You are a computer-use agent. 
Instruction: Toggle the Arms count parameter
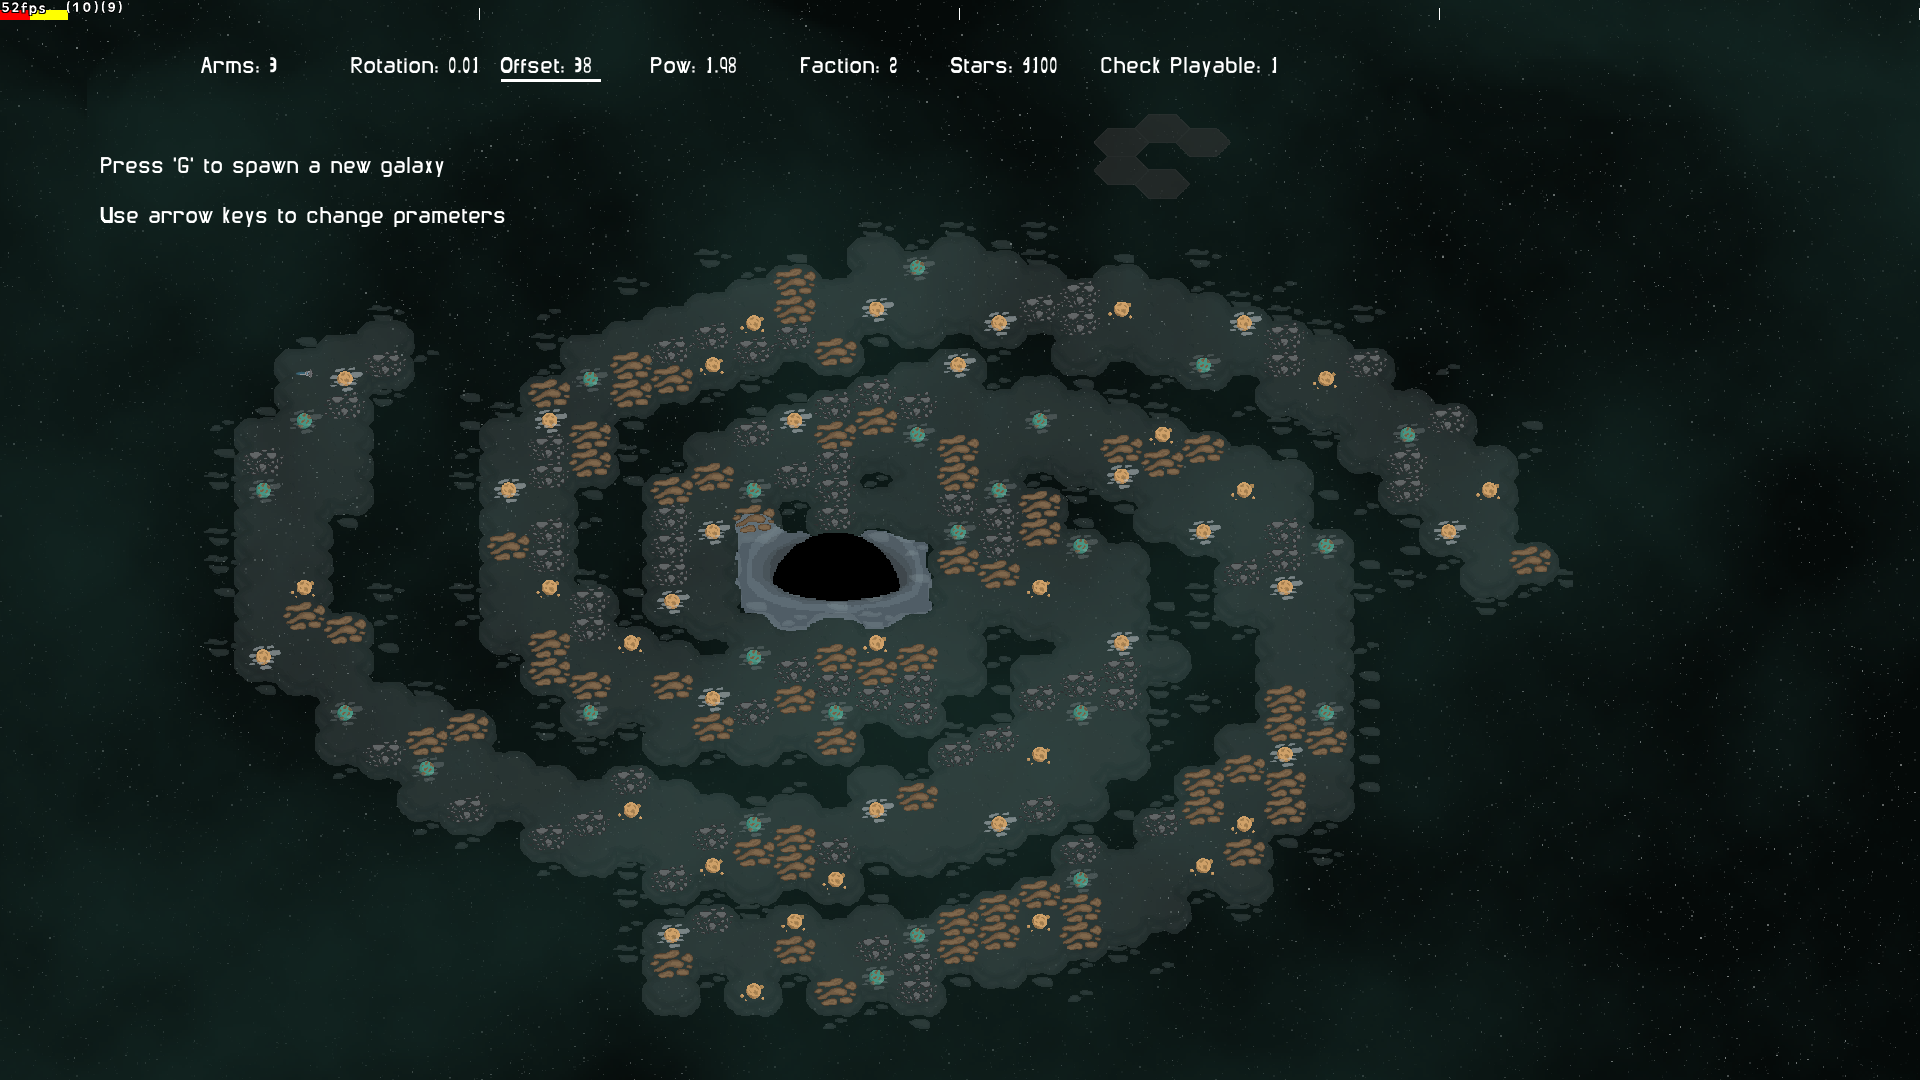pyautogui.click(x=239, y=65)
